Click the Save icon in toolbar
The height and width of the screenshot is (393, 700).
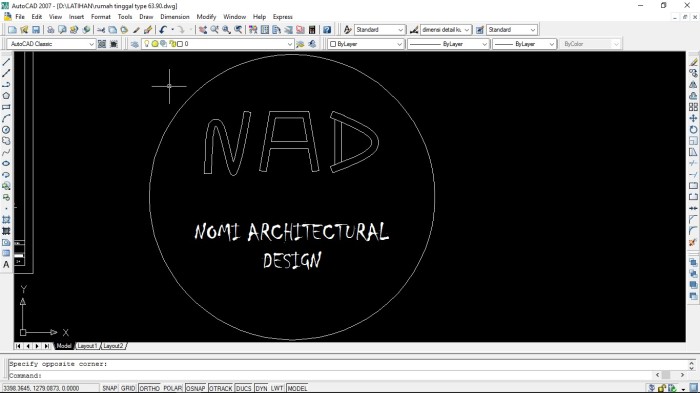coord(36,30)
